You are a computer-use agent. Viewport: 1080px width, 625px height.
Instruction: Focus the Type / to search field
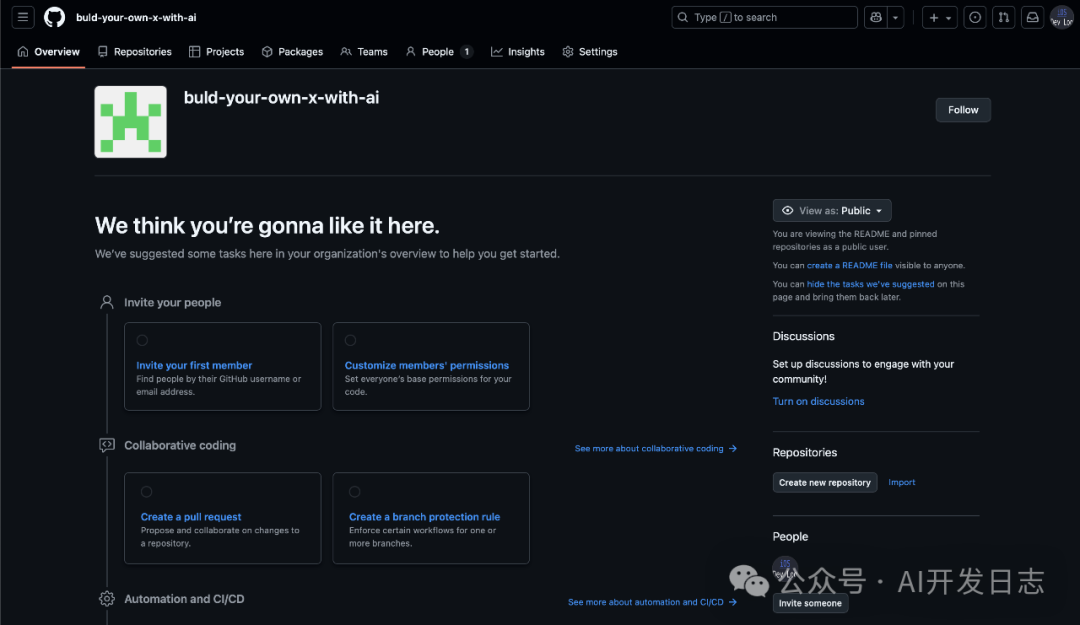tap(764, 17)
